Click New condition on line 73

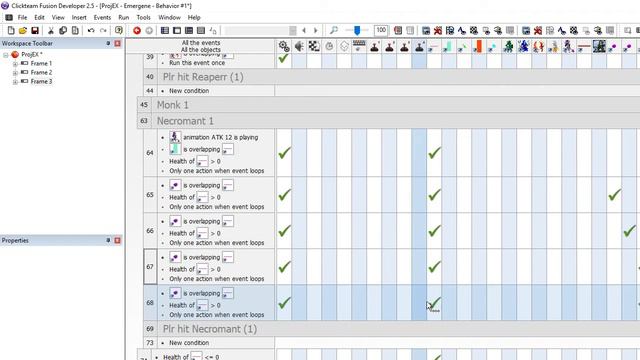pos(189,343)
